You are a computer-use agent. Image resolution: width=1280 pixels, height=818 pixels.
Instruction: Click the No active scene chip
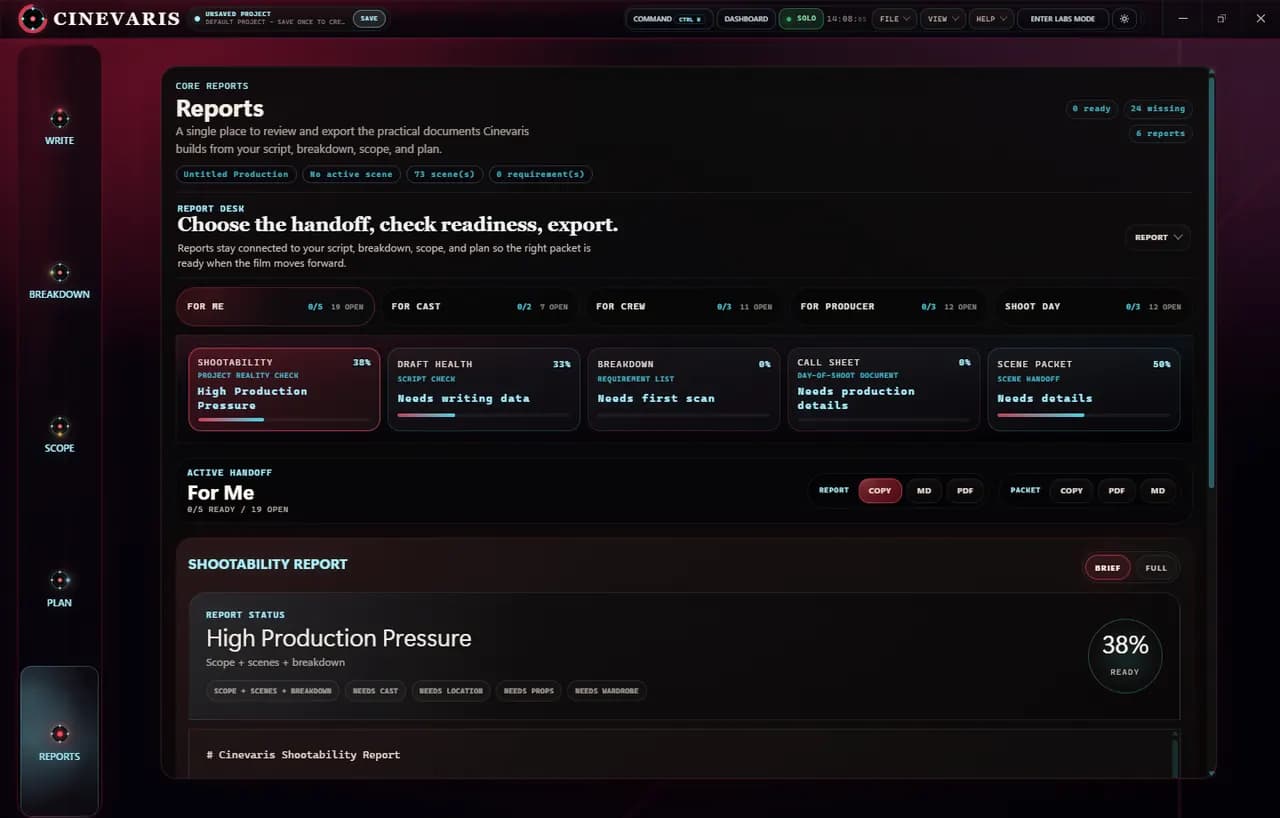[x=351, y=174]
